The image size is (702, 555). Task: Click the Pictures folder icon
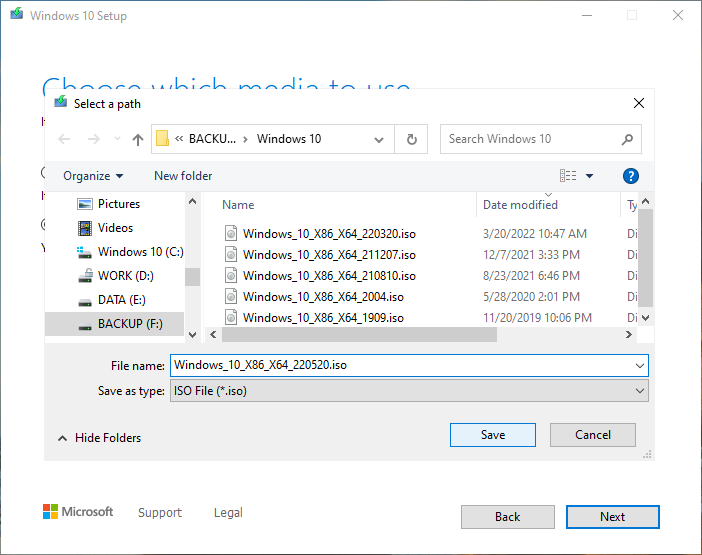click(85, 204)
